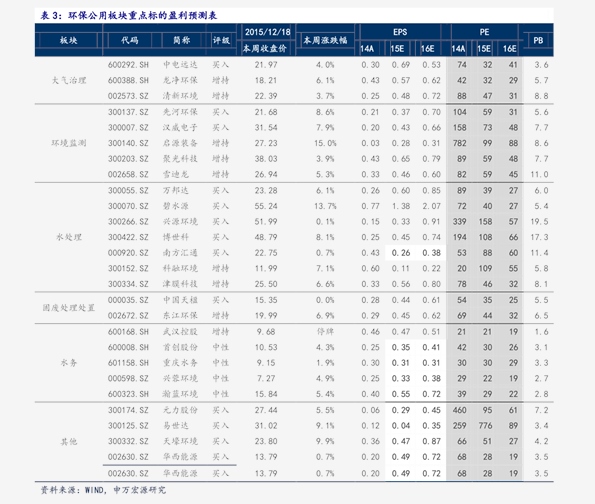Click stock code 300203.SZ
This screenshot has height=504, width=595.
[x=128, y=159]
